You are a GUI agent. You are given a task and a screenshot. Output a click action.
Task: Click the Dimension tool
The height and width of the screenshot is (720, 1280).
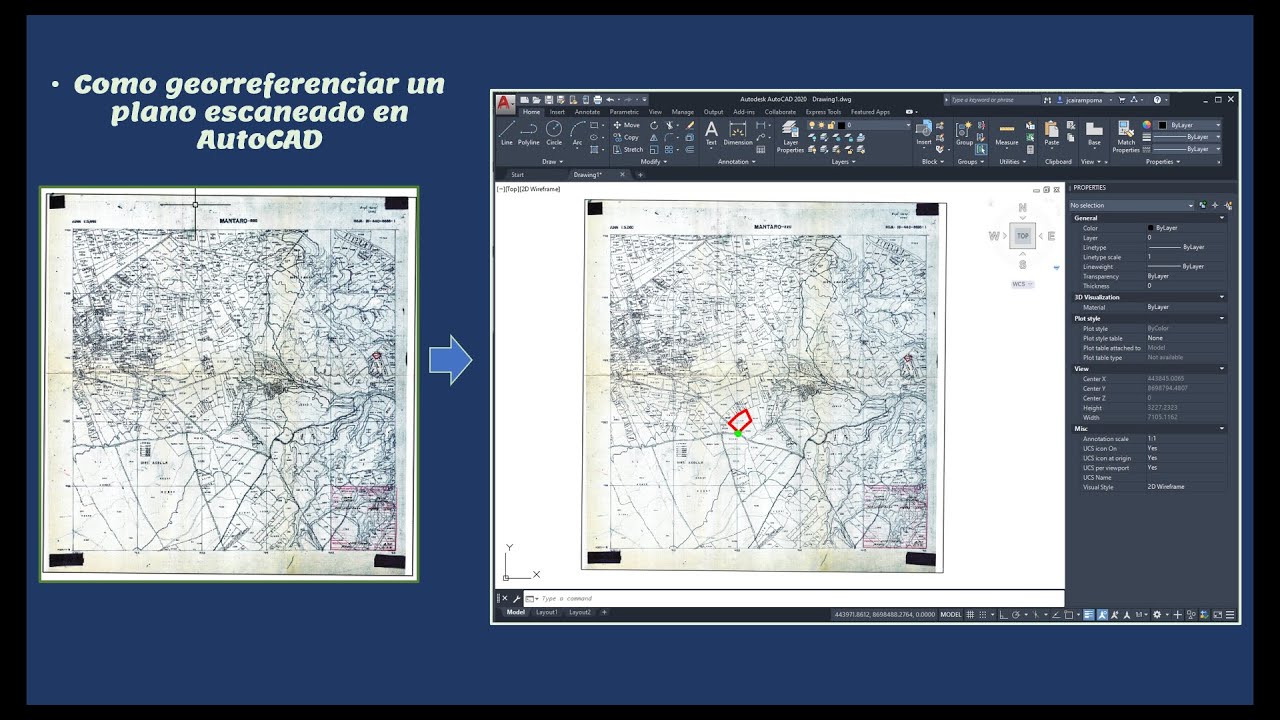point(738,132)
